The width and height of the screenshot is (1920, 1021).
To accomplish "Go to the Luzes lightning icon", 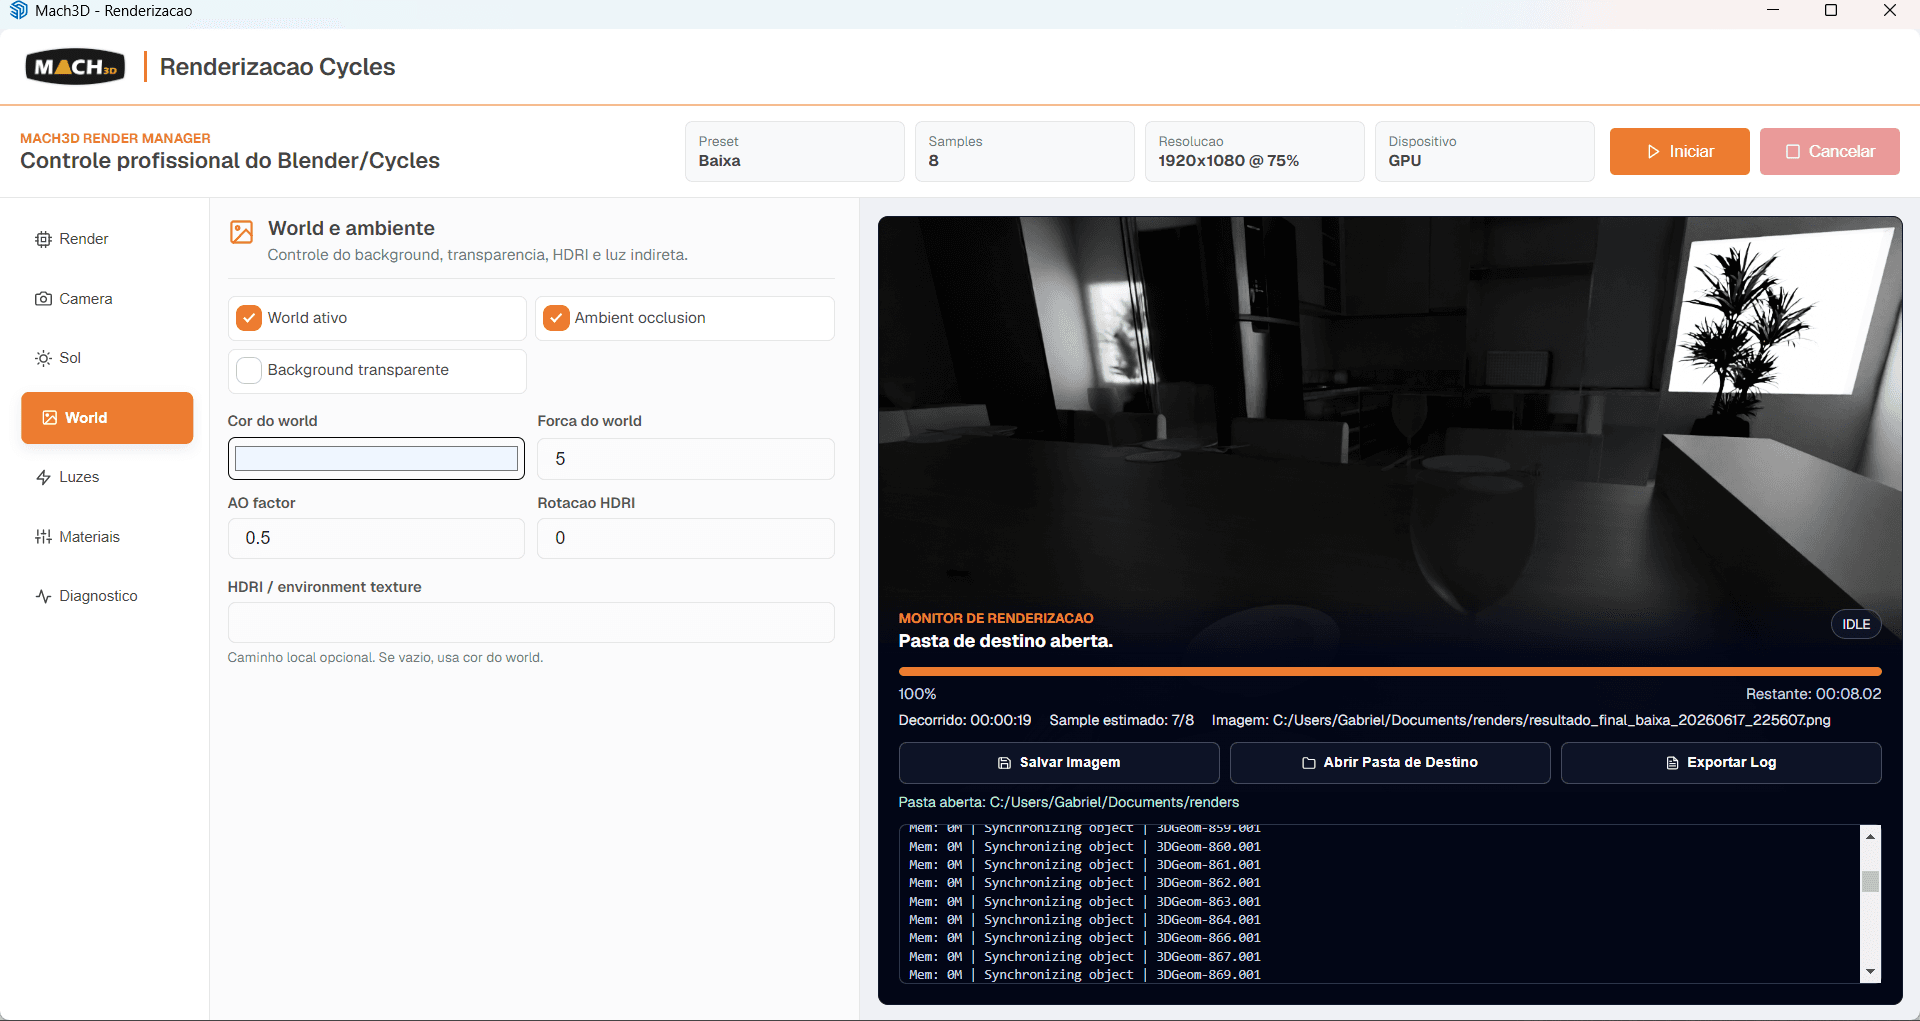I will click(43, 477).
